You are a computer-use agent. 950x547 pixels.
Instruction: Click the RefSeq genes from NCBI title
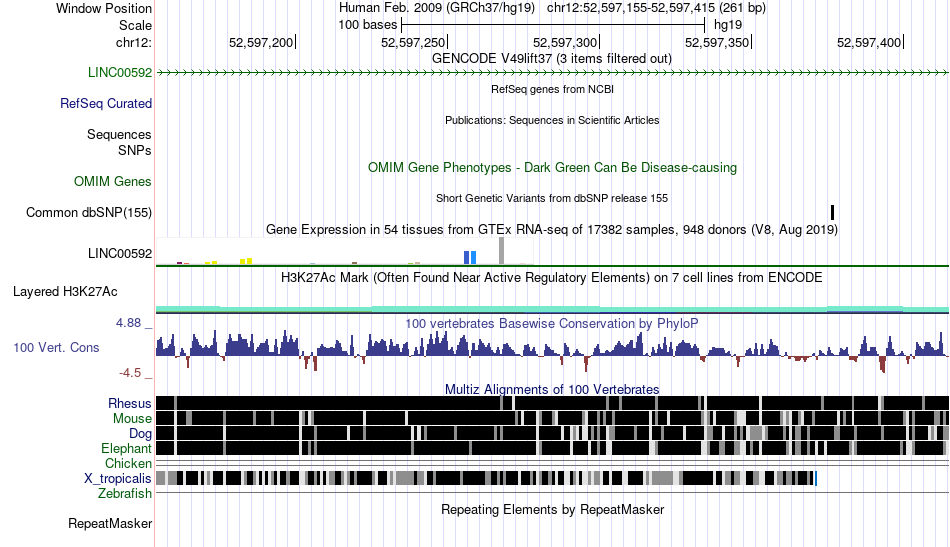[552, 89]
